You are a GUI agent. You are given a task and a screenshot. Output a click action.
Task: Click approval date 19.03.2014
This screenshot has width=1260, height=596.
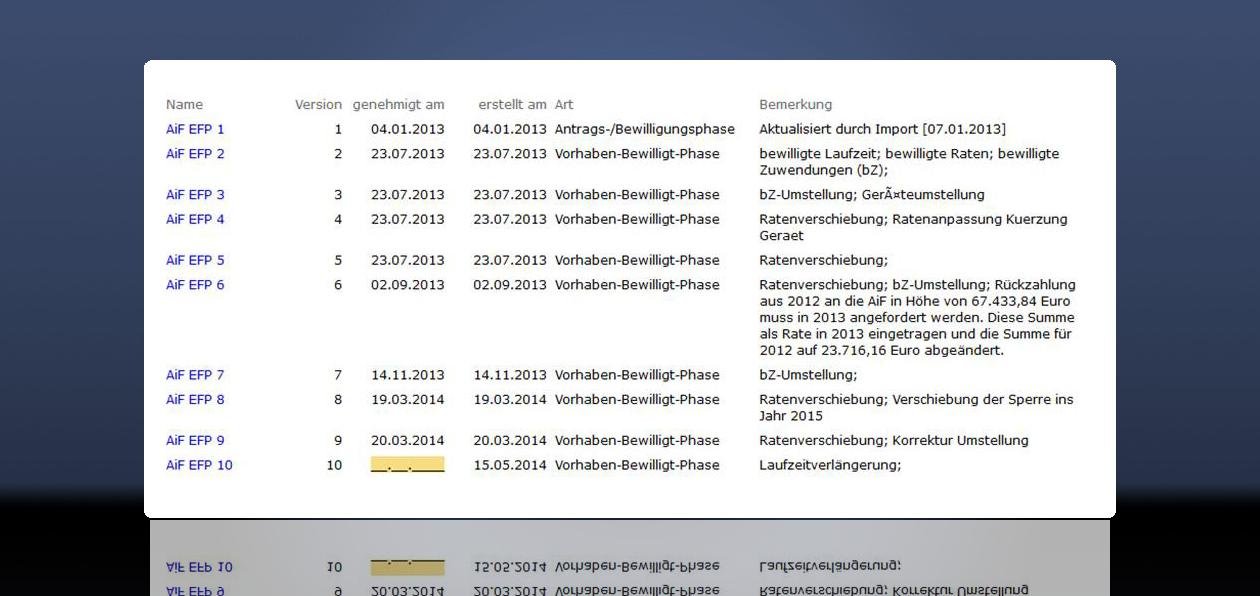click(x=407, y=399)
